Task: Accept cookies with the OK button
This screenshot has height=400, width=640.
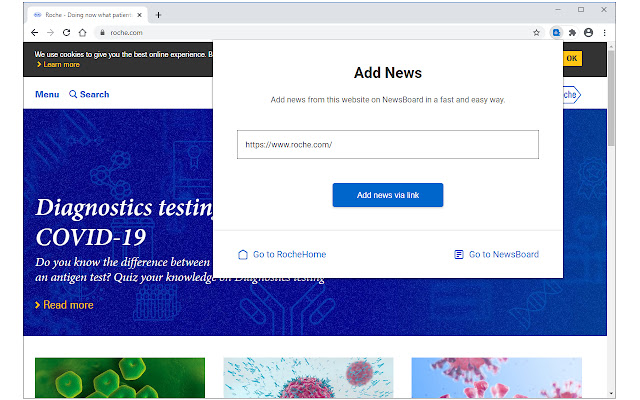Action: tap(572, 58)
